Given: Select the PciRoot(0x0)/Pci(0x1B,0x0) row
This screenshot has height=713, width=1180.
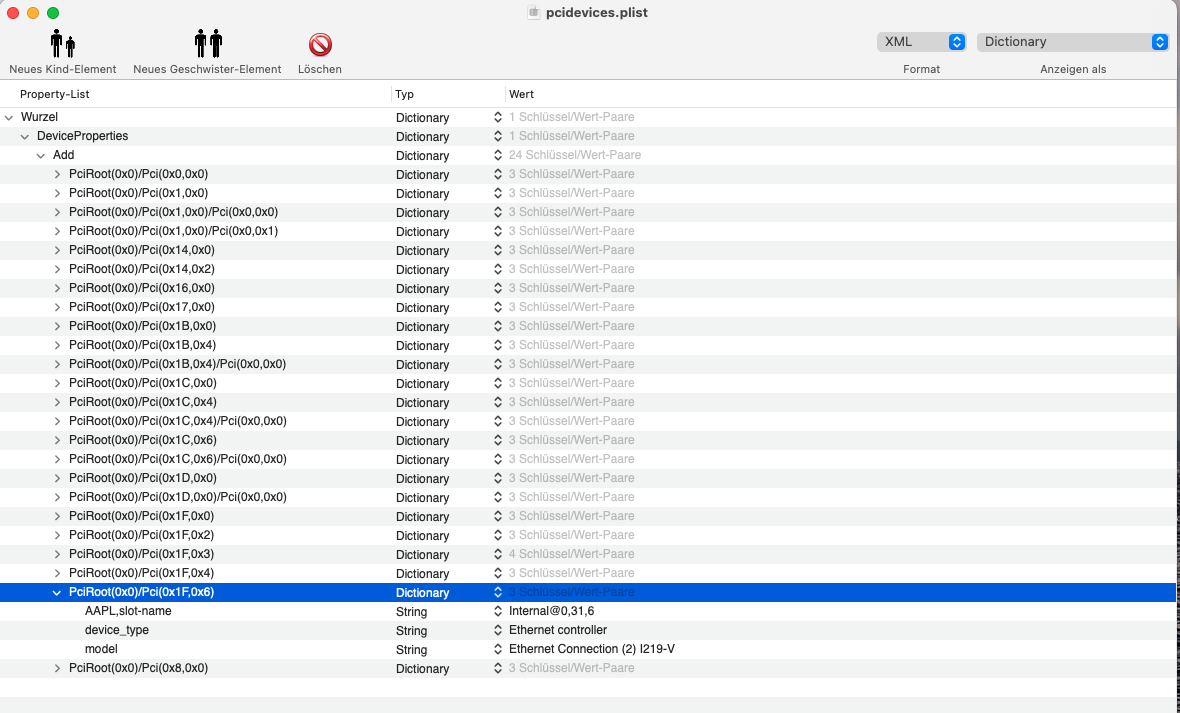Looking at the screenshot, I should click(x=588, y=326).
